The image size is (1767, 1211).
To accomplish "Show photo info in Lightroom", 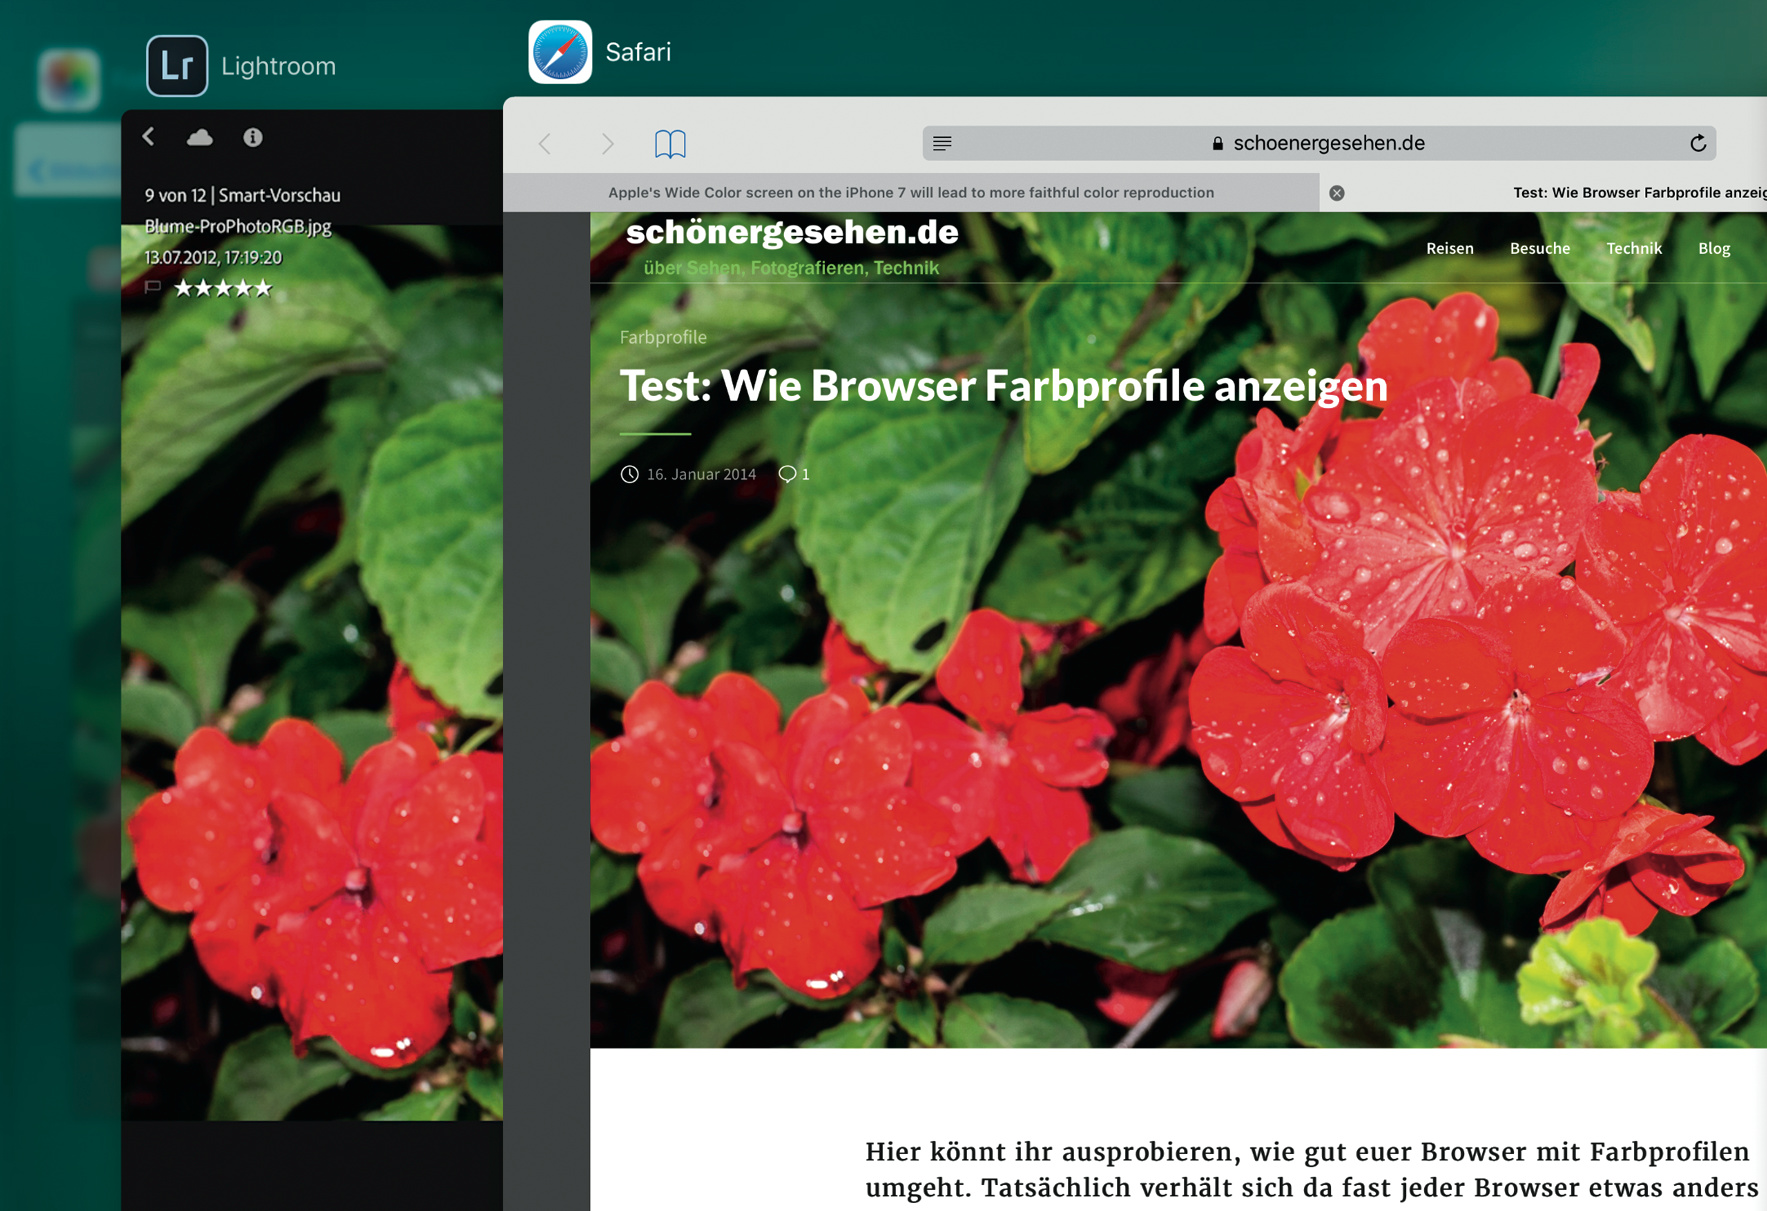I will coord(253,137).
